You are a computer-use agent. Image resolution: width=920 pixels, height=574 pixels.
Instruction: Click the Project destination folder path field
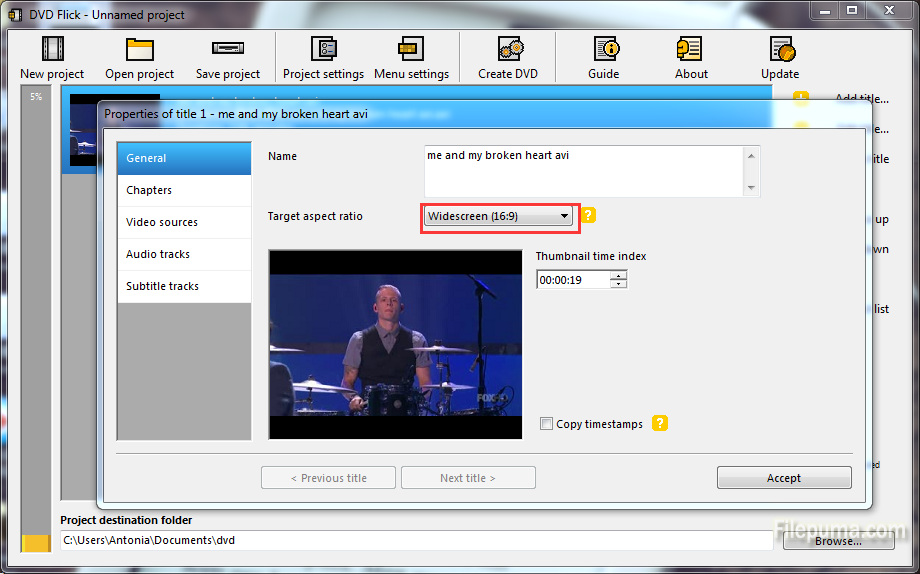coord(415,540)
